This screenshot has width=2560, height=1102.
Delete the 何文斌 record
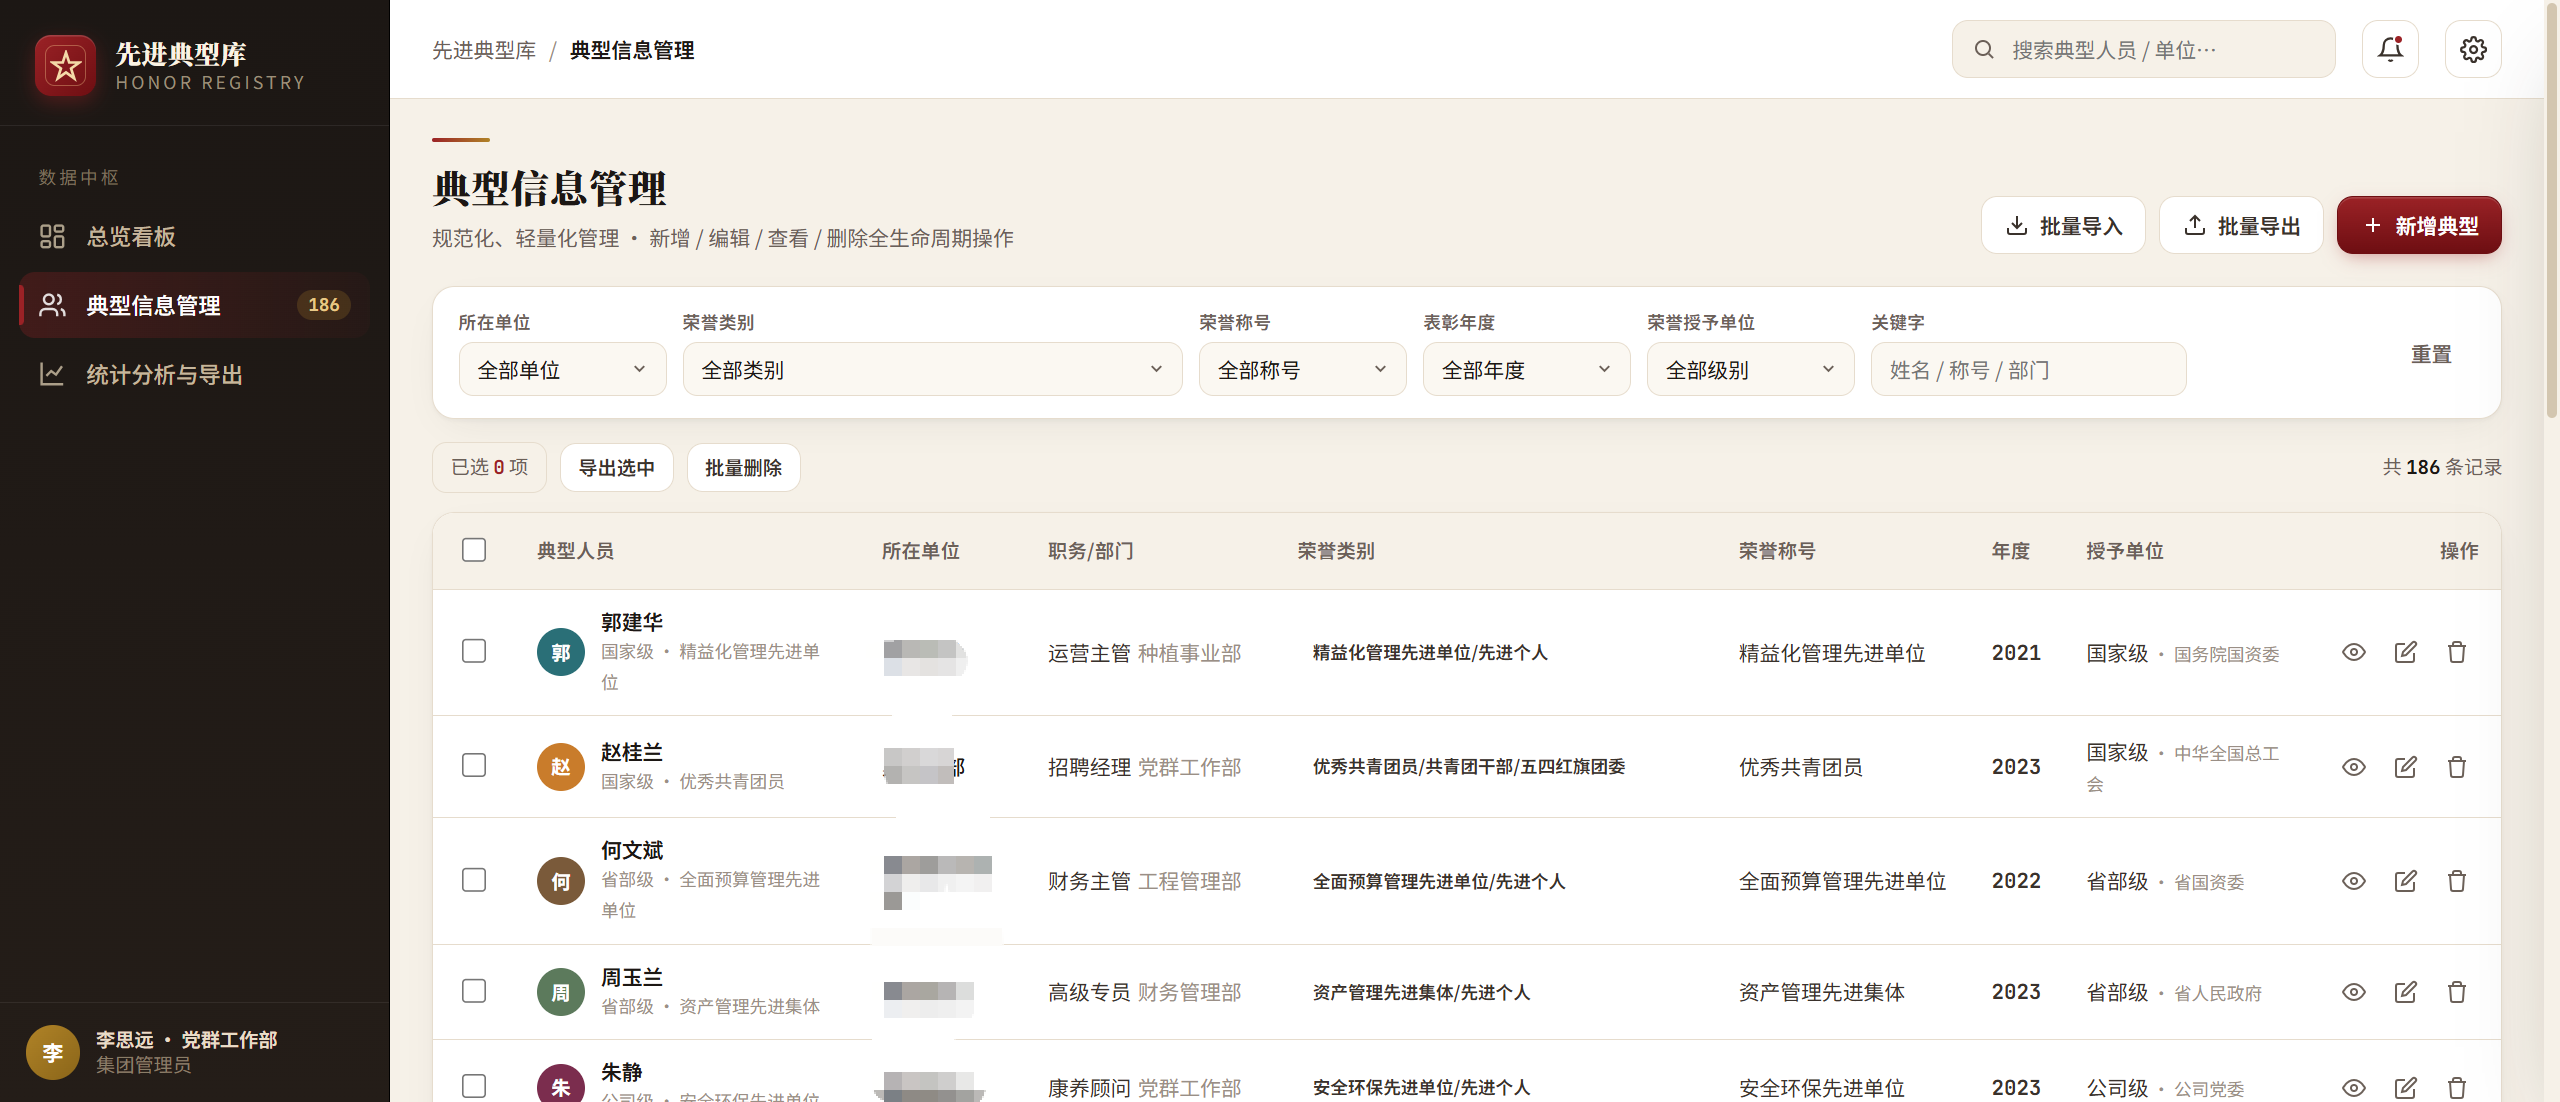pyautogui.click(x=2457, y=881)
